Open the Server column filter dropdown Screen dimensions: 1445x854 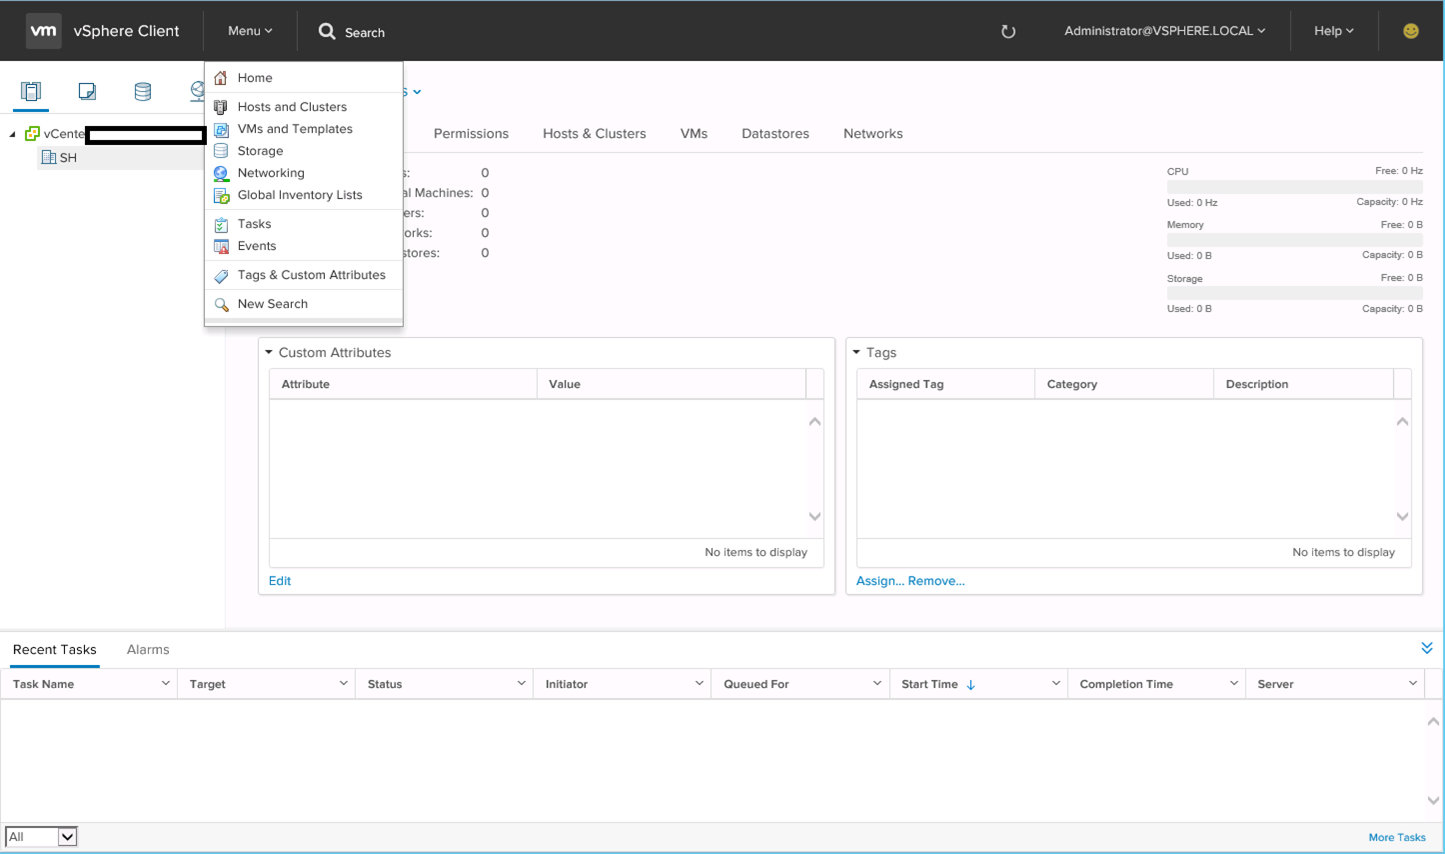click(x=1412, y=684)
